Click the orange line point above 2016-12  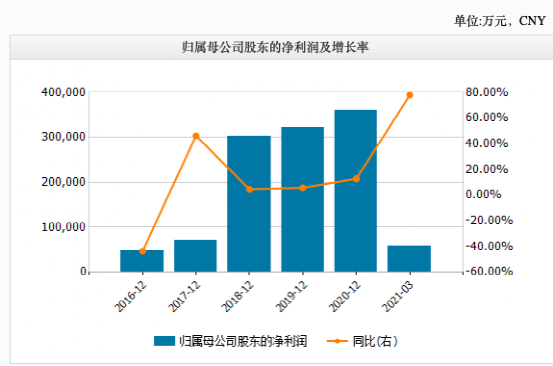tap(142, 251)
